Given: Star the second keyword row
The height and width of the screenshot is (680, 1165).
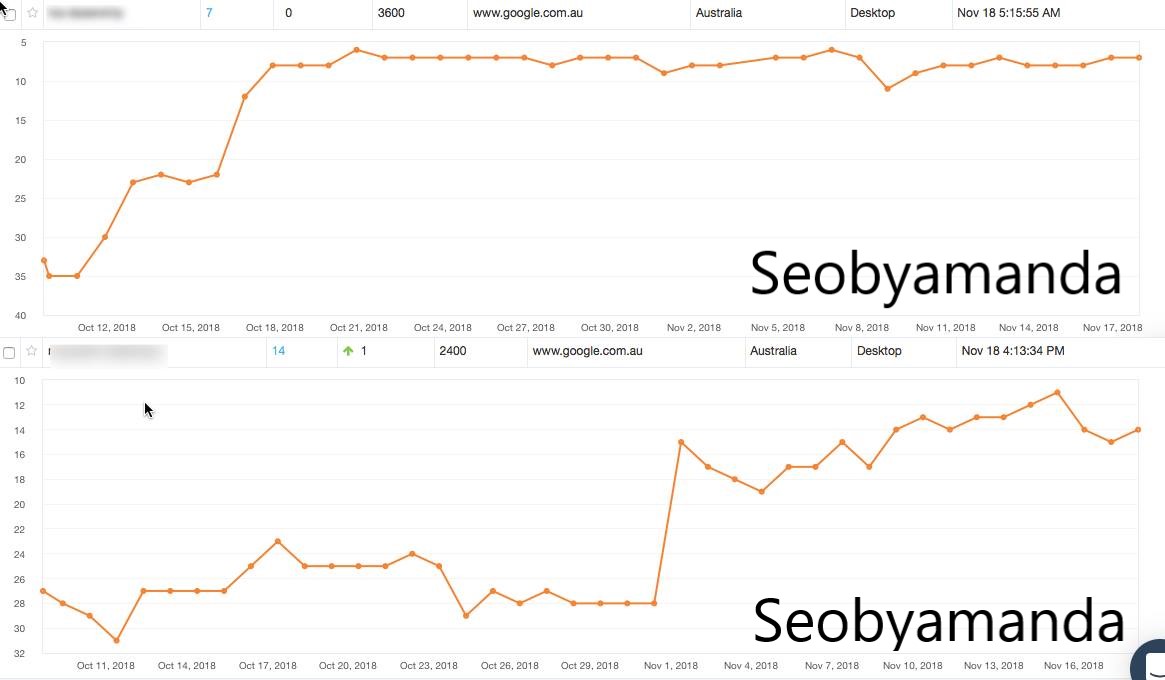Looking at the screenshot, I should point(32,351).
